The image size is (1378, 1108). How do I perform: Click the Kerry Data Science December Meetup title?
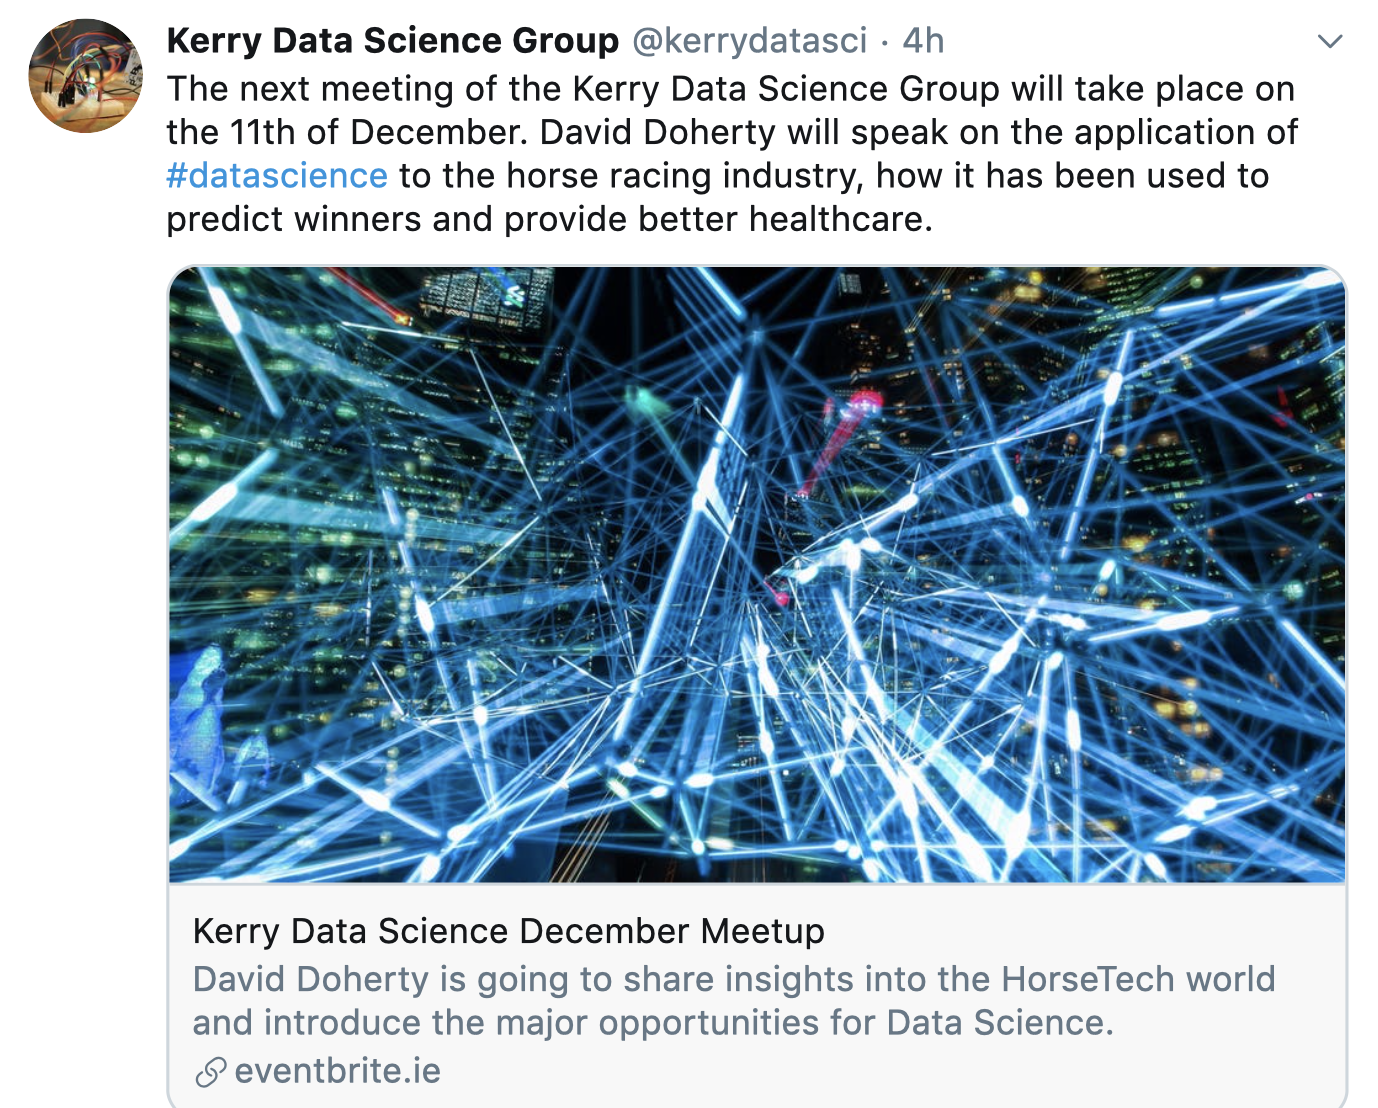coord(508,931)
